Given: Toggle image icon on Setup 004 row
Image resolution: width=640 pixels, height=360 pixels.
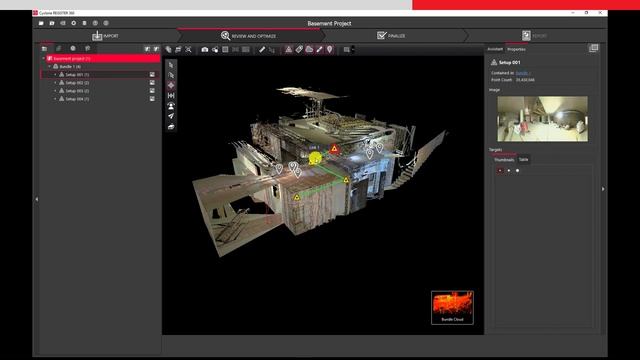Looking at the screenshot, I should tap(152, 99).
